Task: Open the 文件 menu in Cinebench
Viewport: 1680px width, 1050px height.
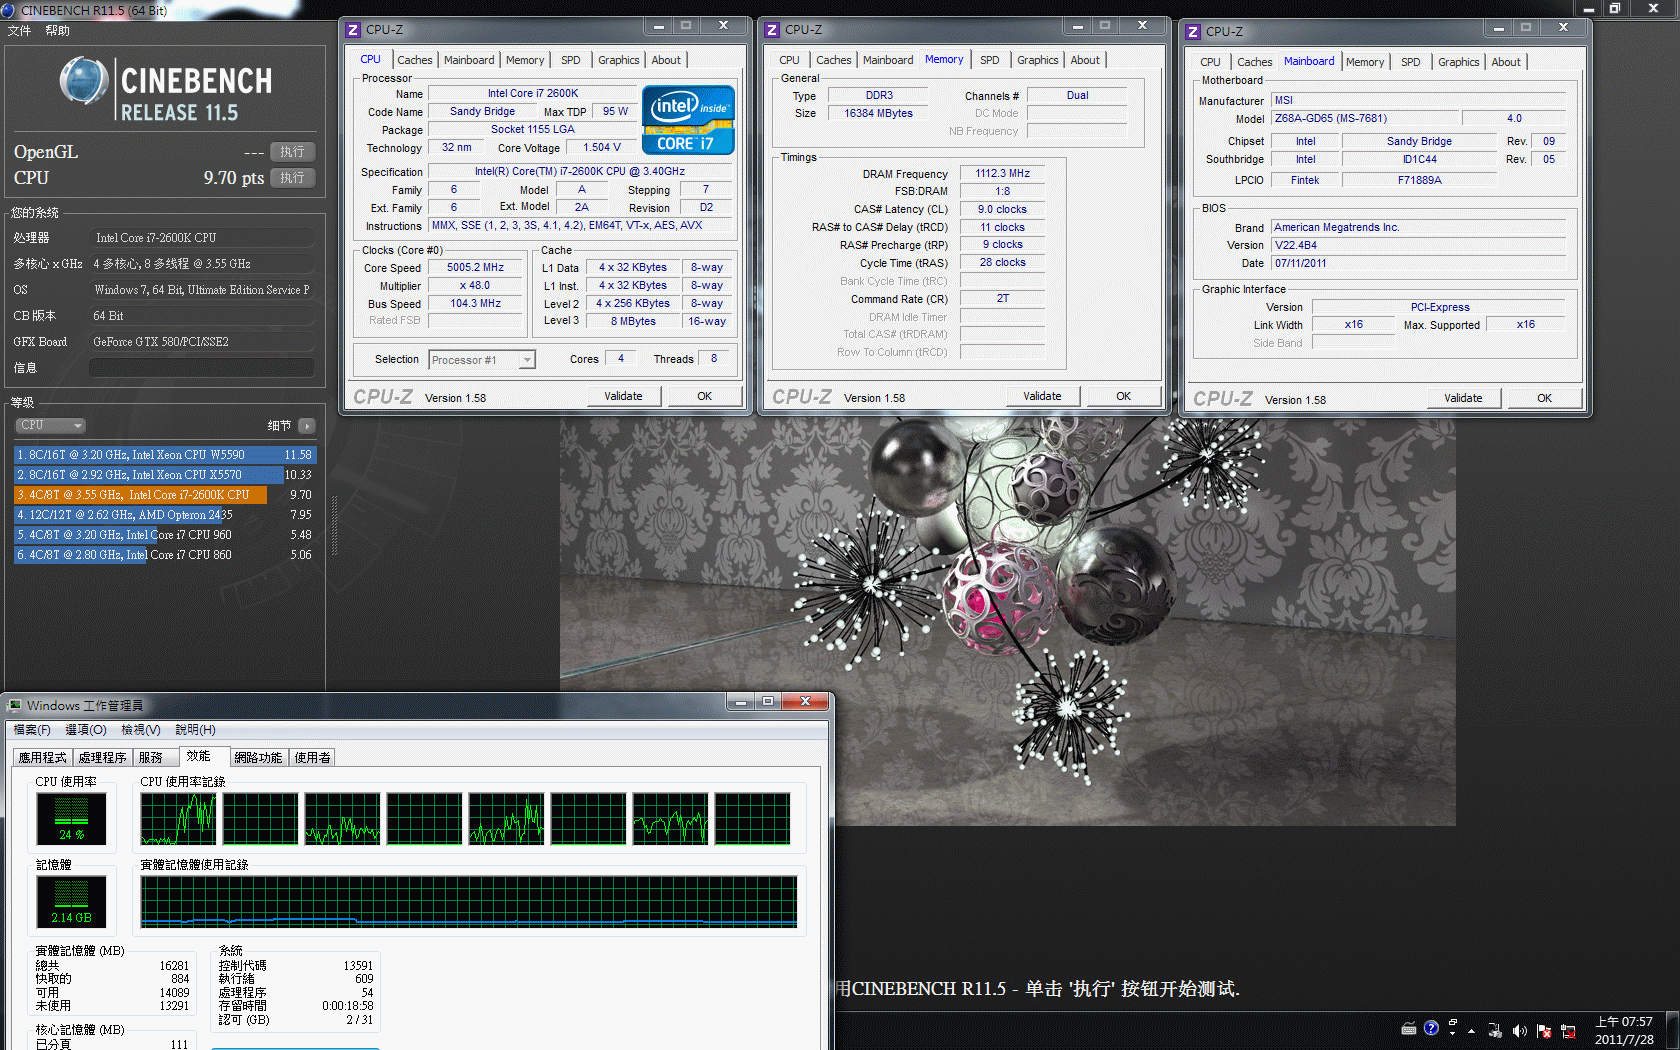Action: tap(20, 31)
